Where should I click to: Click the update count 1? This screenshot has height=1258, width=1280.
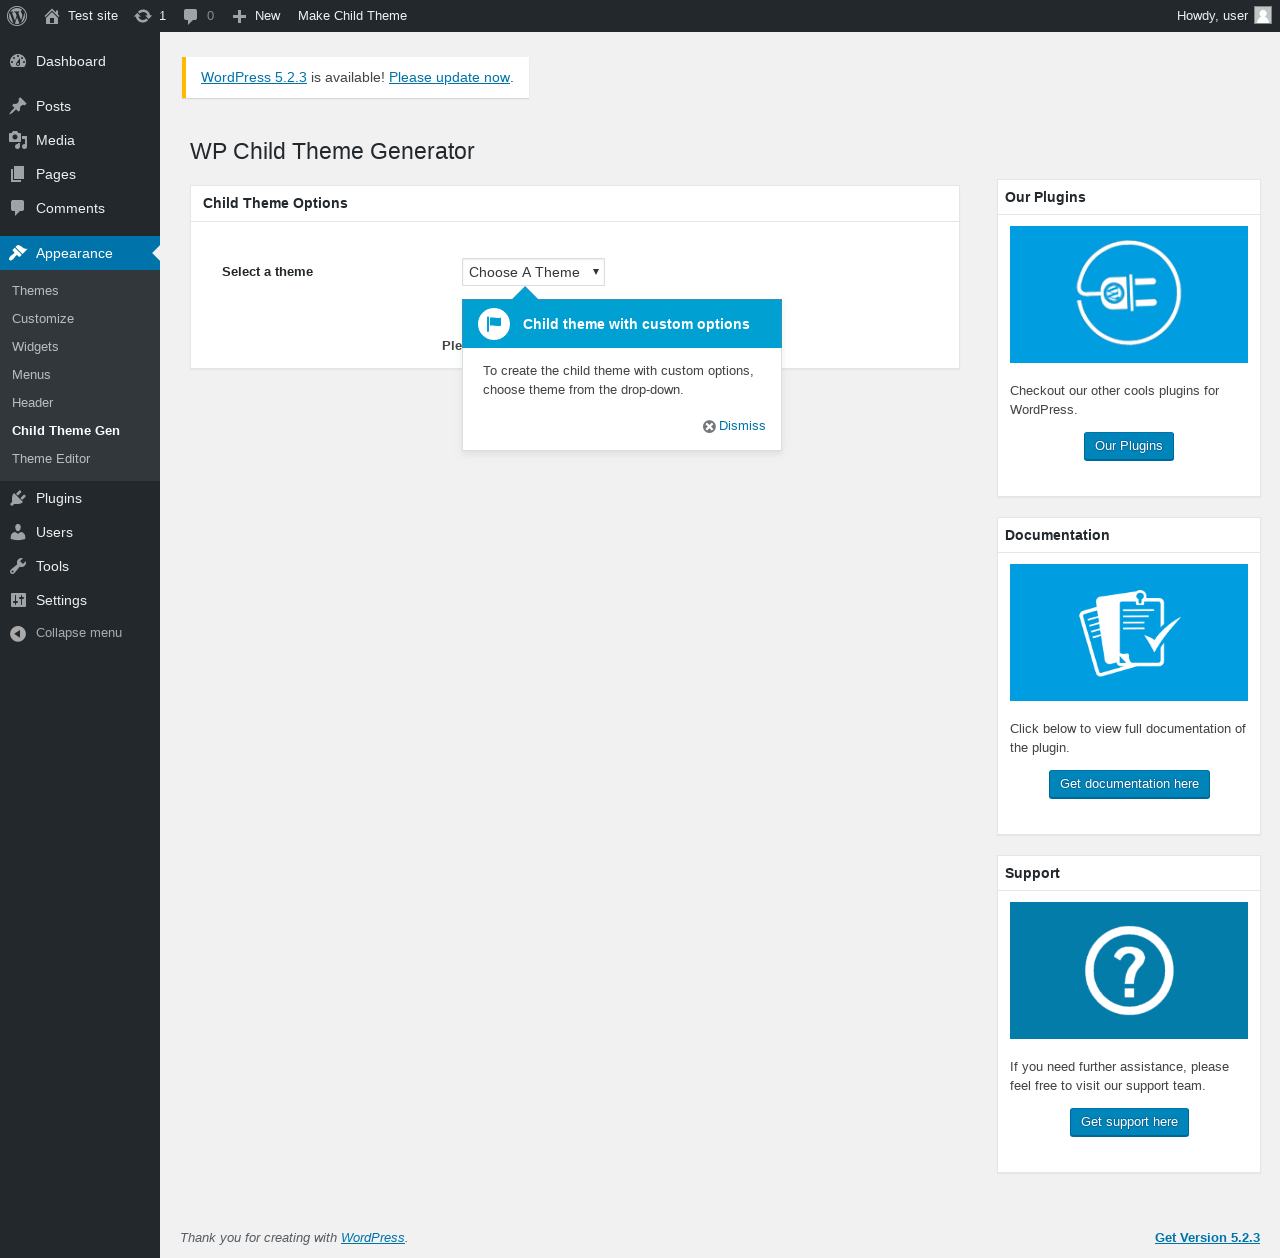[163, 16]
